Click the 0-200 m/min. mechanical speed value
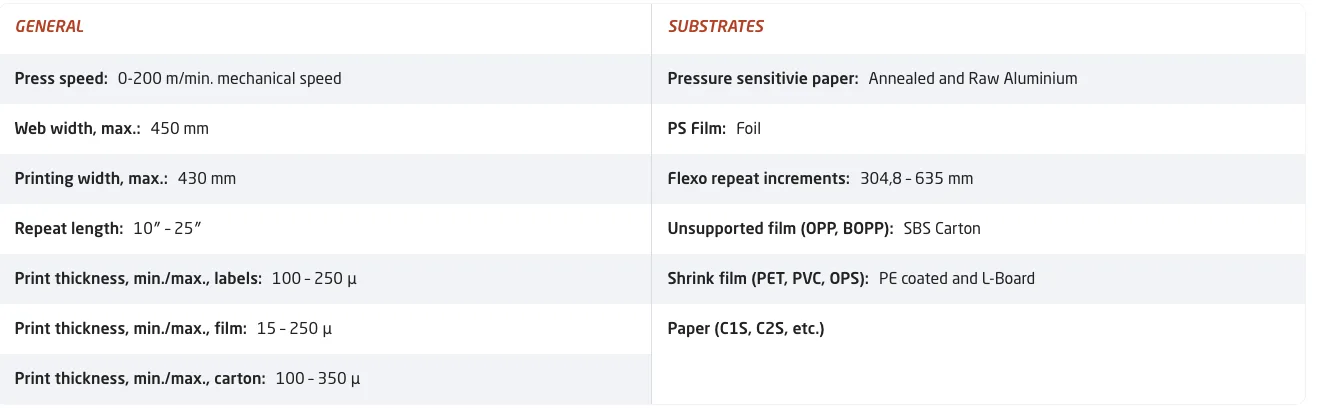The image size is (1317, 408). point(229,78)
